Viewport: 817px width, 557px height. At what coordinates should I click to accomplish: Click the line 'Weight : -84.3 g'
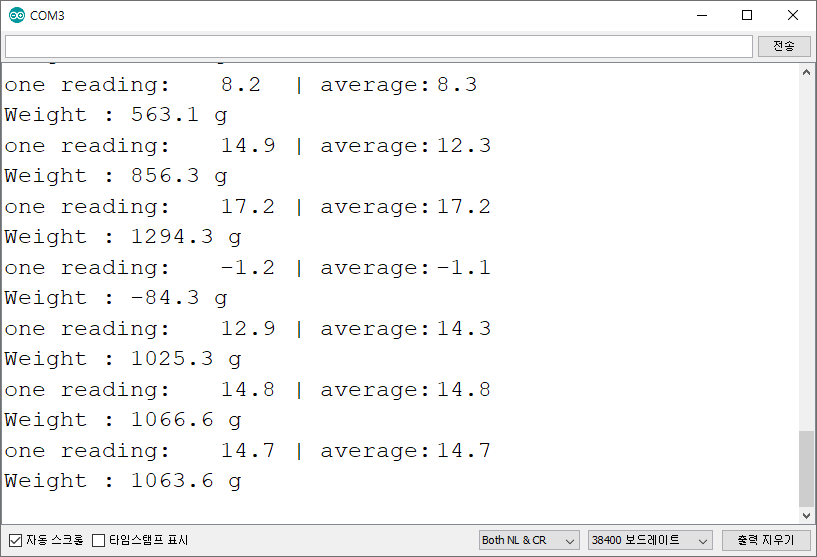pyautogui.click(x=116, y=298)
